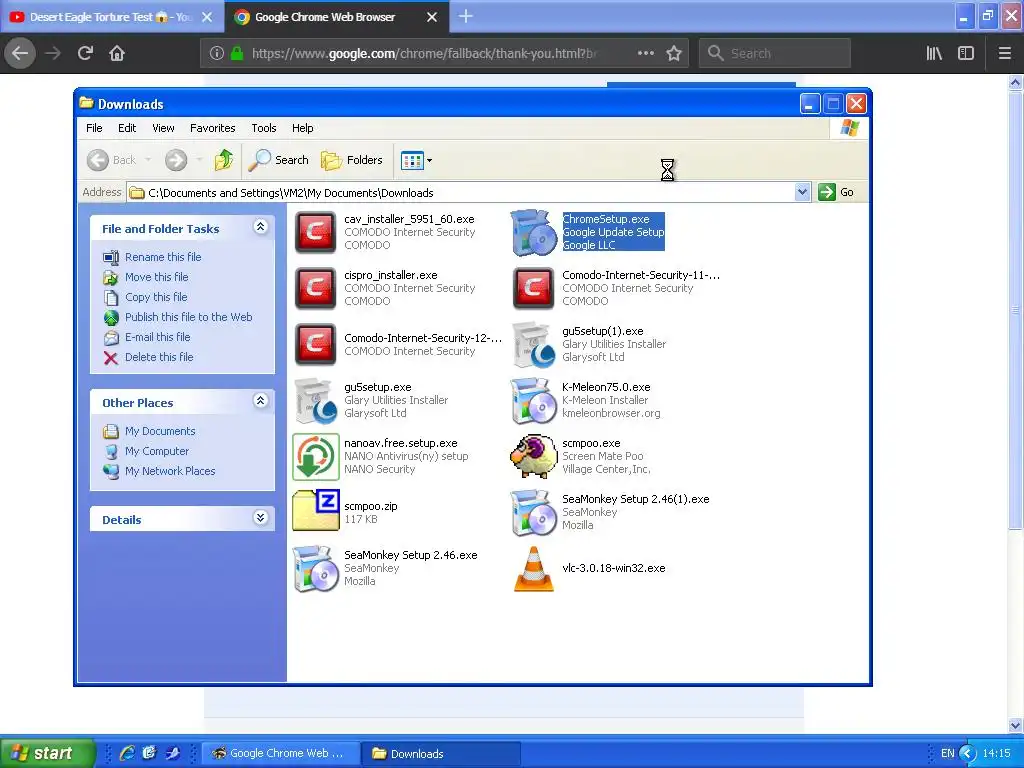The image size is (1024, 768).
Task: Open the Firefox hamburger menu
Action: point(1005,53)
